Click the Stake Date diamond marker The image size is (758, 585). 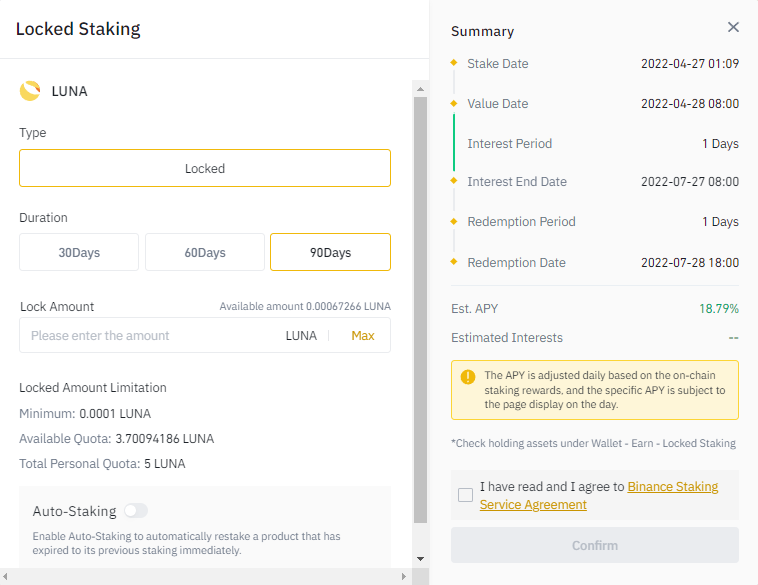point(453,63)
